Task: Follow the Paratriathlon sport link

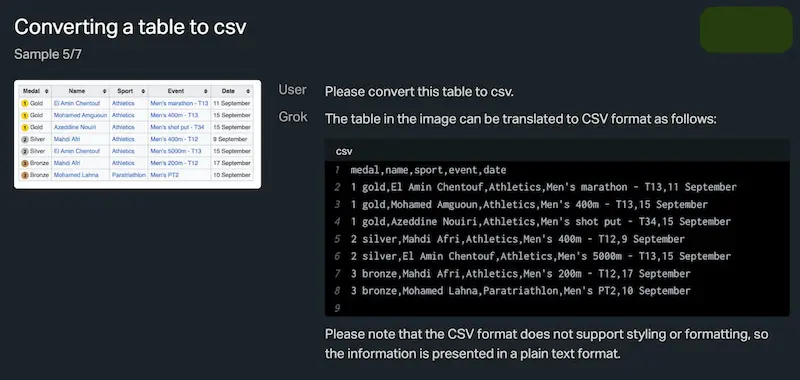Action: coord(129,175)
